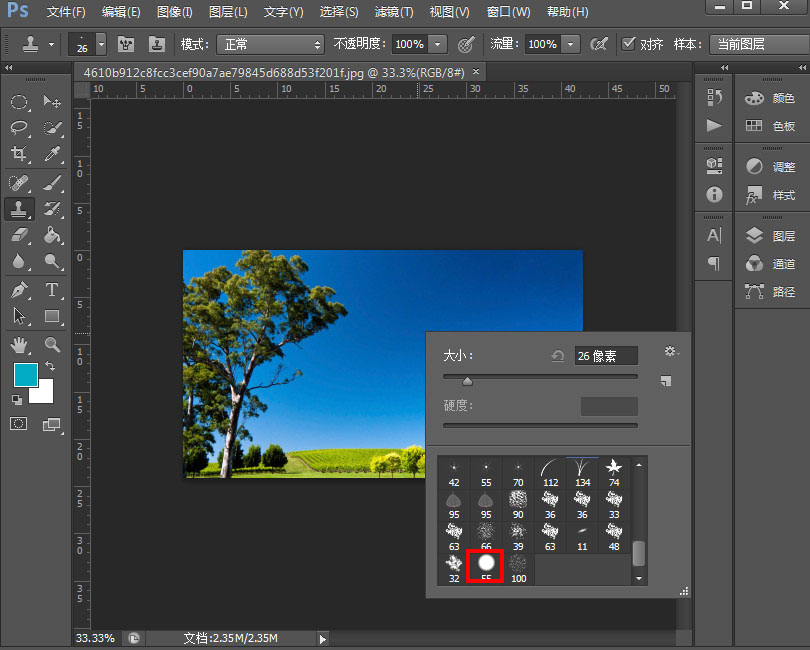Click the white background color swatch
810x650 pixels.
click(x=45, y=394)
